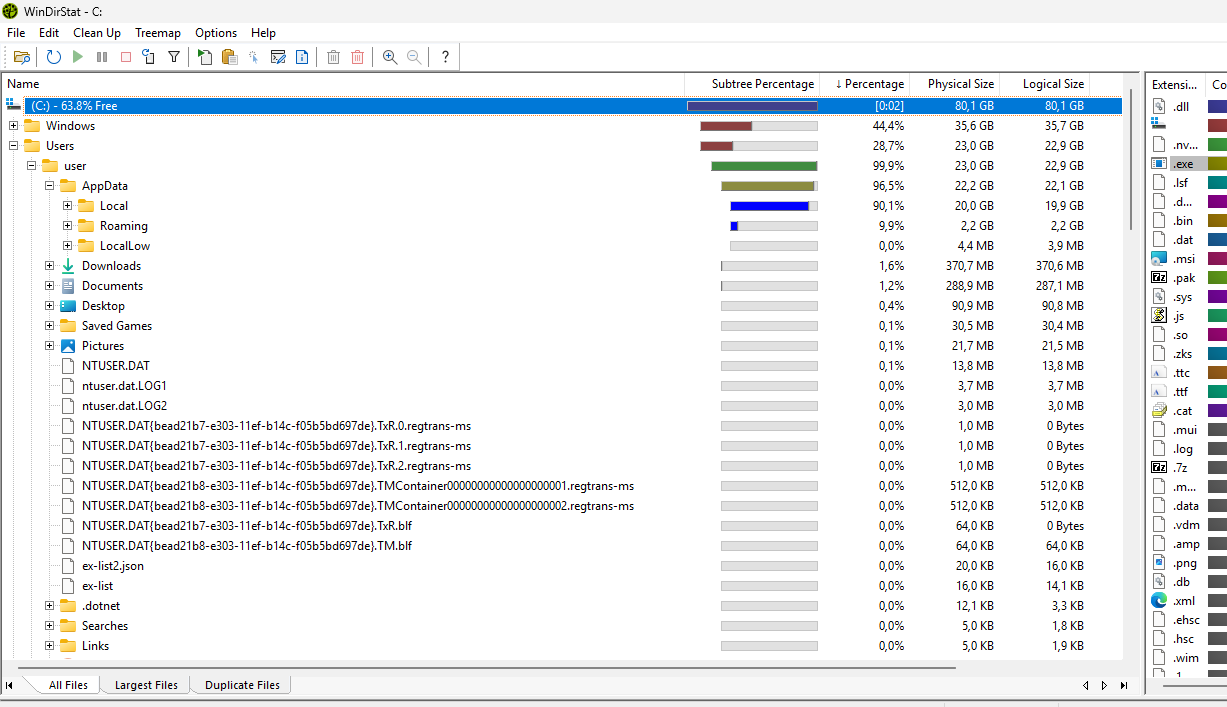This screenshot has height=707, width=1227.
Task: Expand the Searches folder
Action: click(x=50, y=626)
